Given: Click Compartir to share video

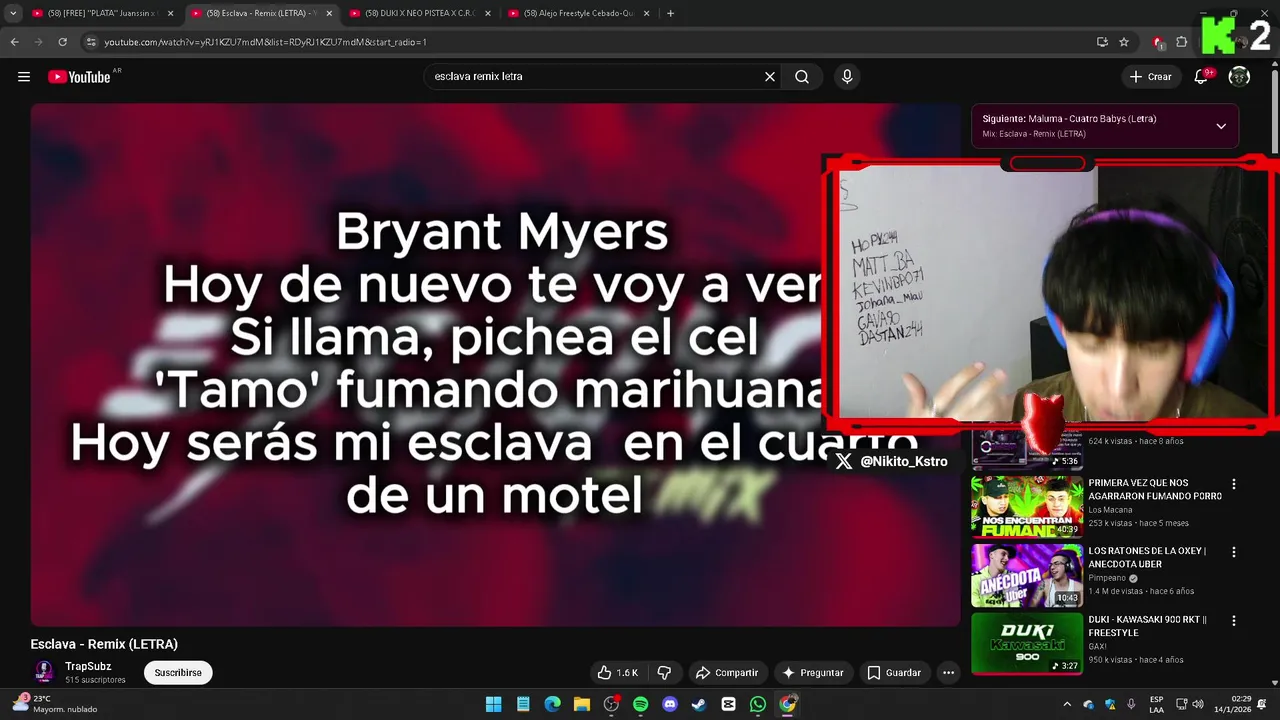Looking at the screenshot, I should pyautogui.click(x=727, y=673).
